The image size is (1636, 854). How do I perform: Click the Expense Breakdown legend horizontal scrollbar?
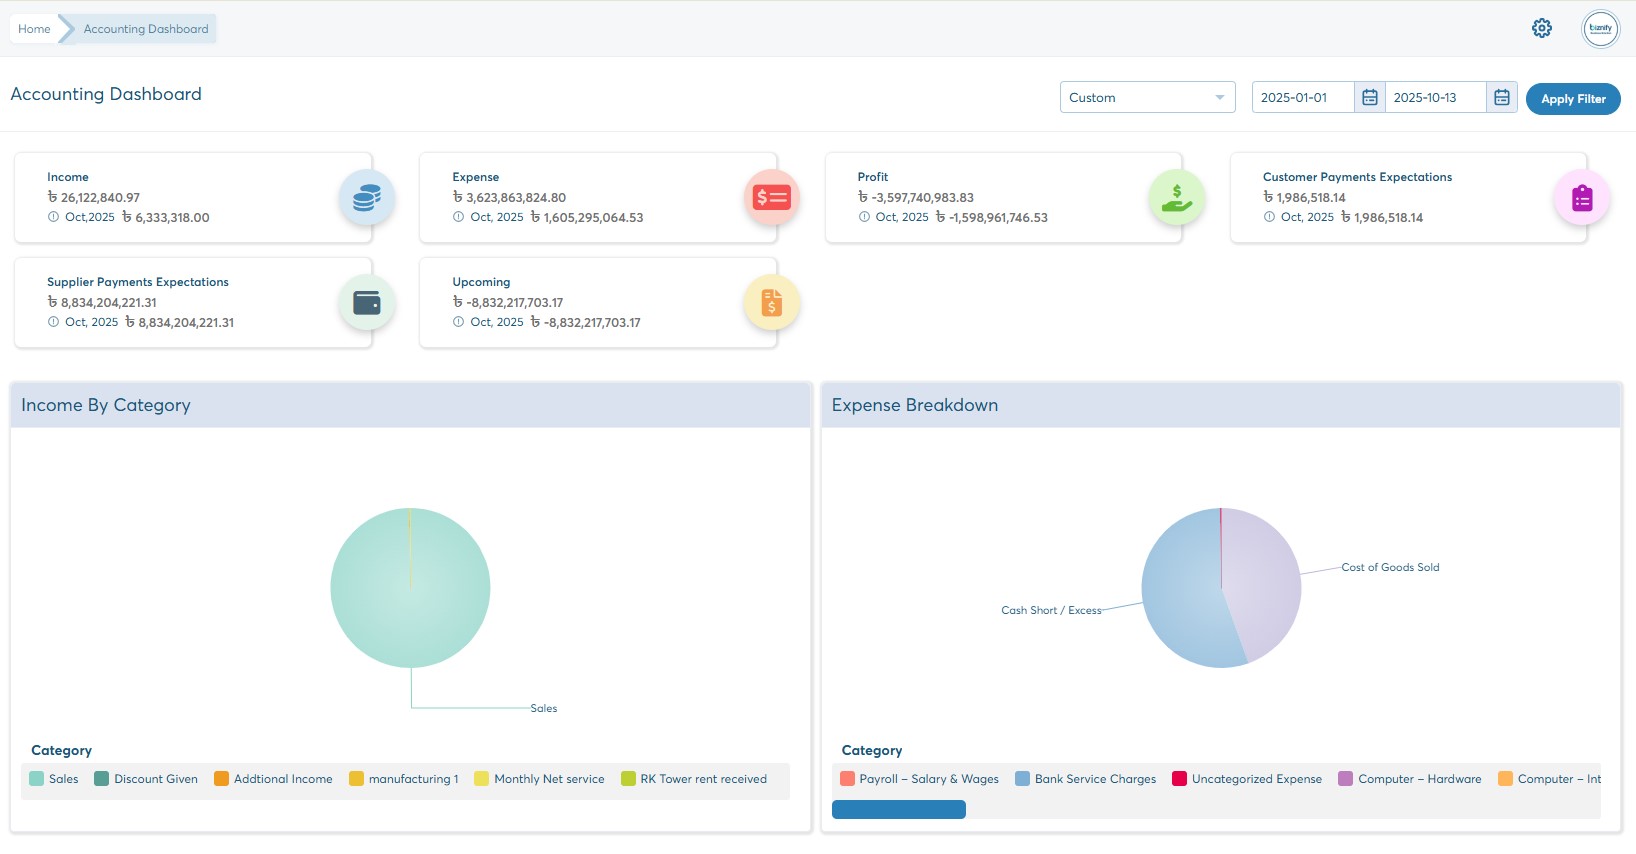pos(898,809)
